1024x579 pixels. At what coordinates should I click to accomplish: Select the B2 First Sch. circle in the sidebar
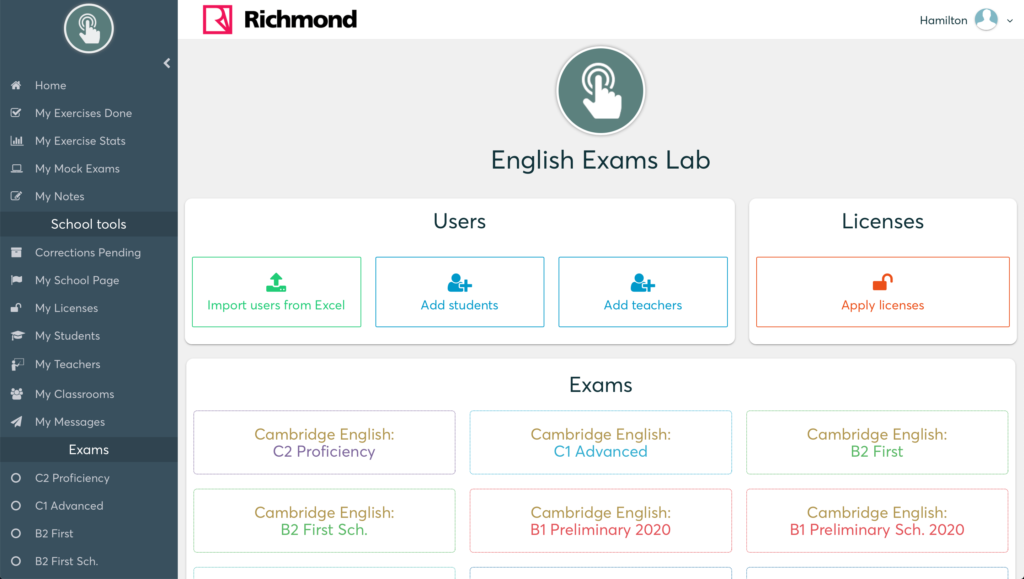(x=16, y=562)
